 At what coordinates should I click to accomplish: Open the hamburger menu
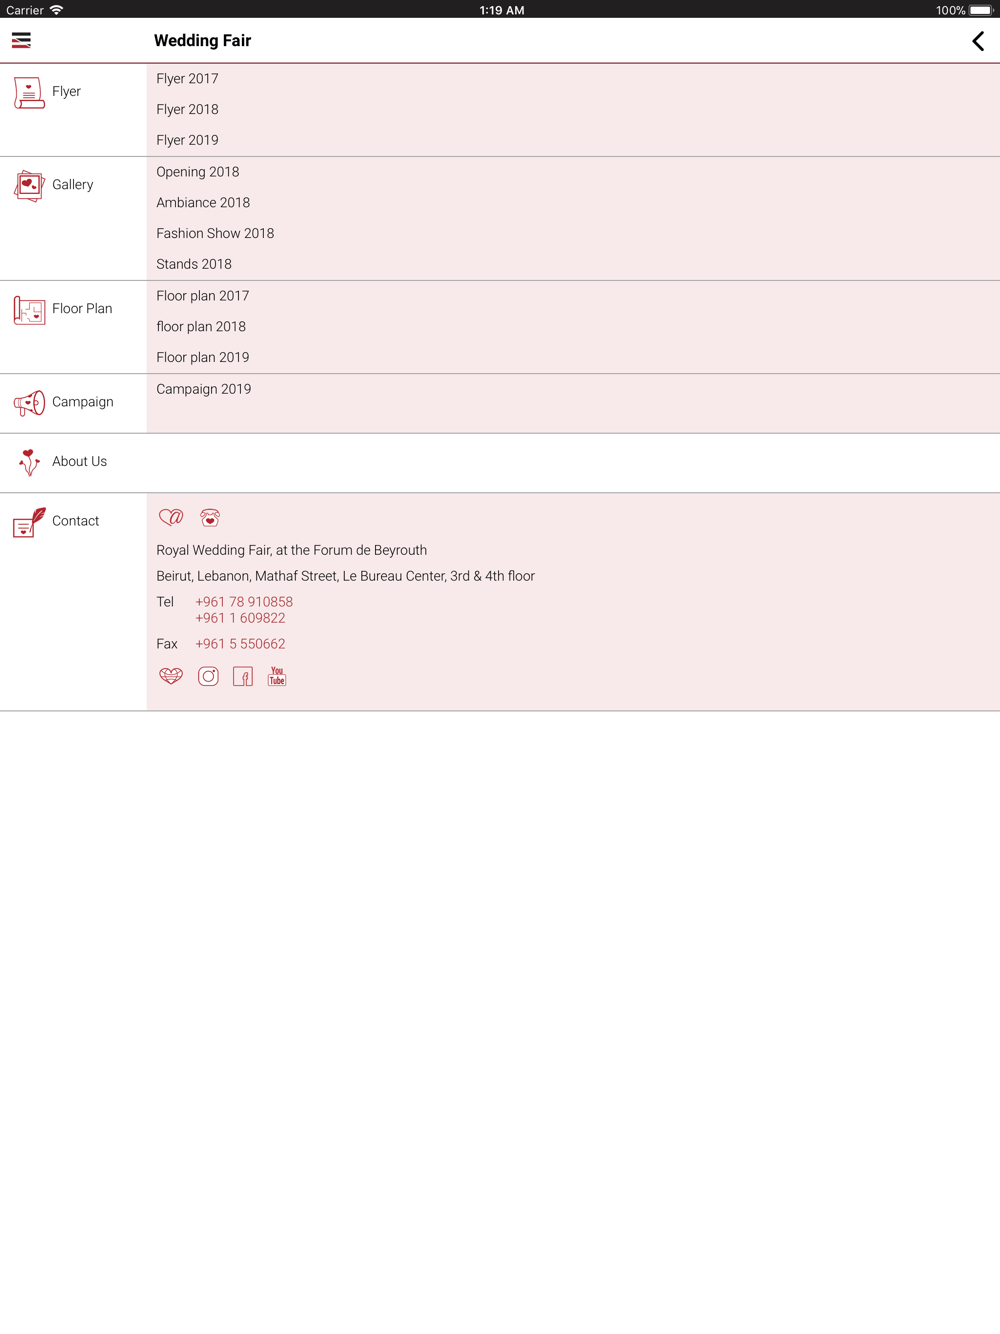pos(21,41)
